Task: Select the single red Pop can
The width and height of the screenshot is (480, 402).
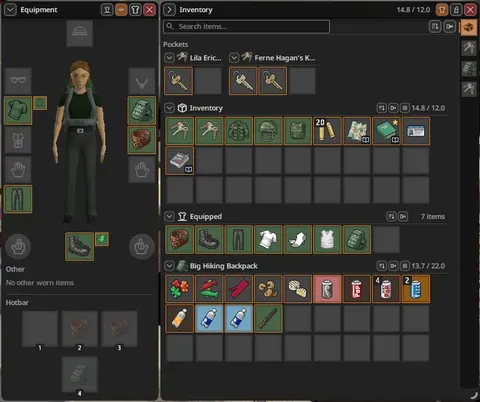Action: [x=357, y=289]
